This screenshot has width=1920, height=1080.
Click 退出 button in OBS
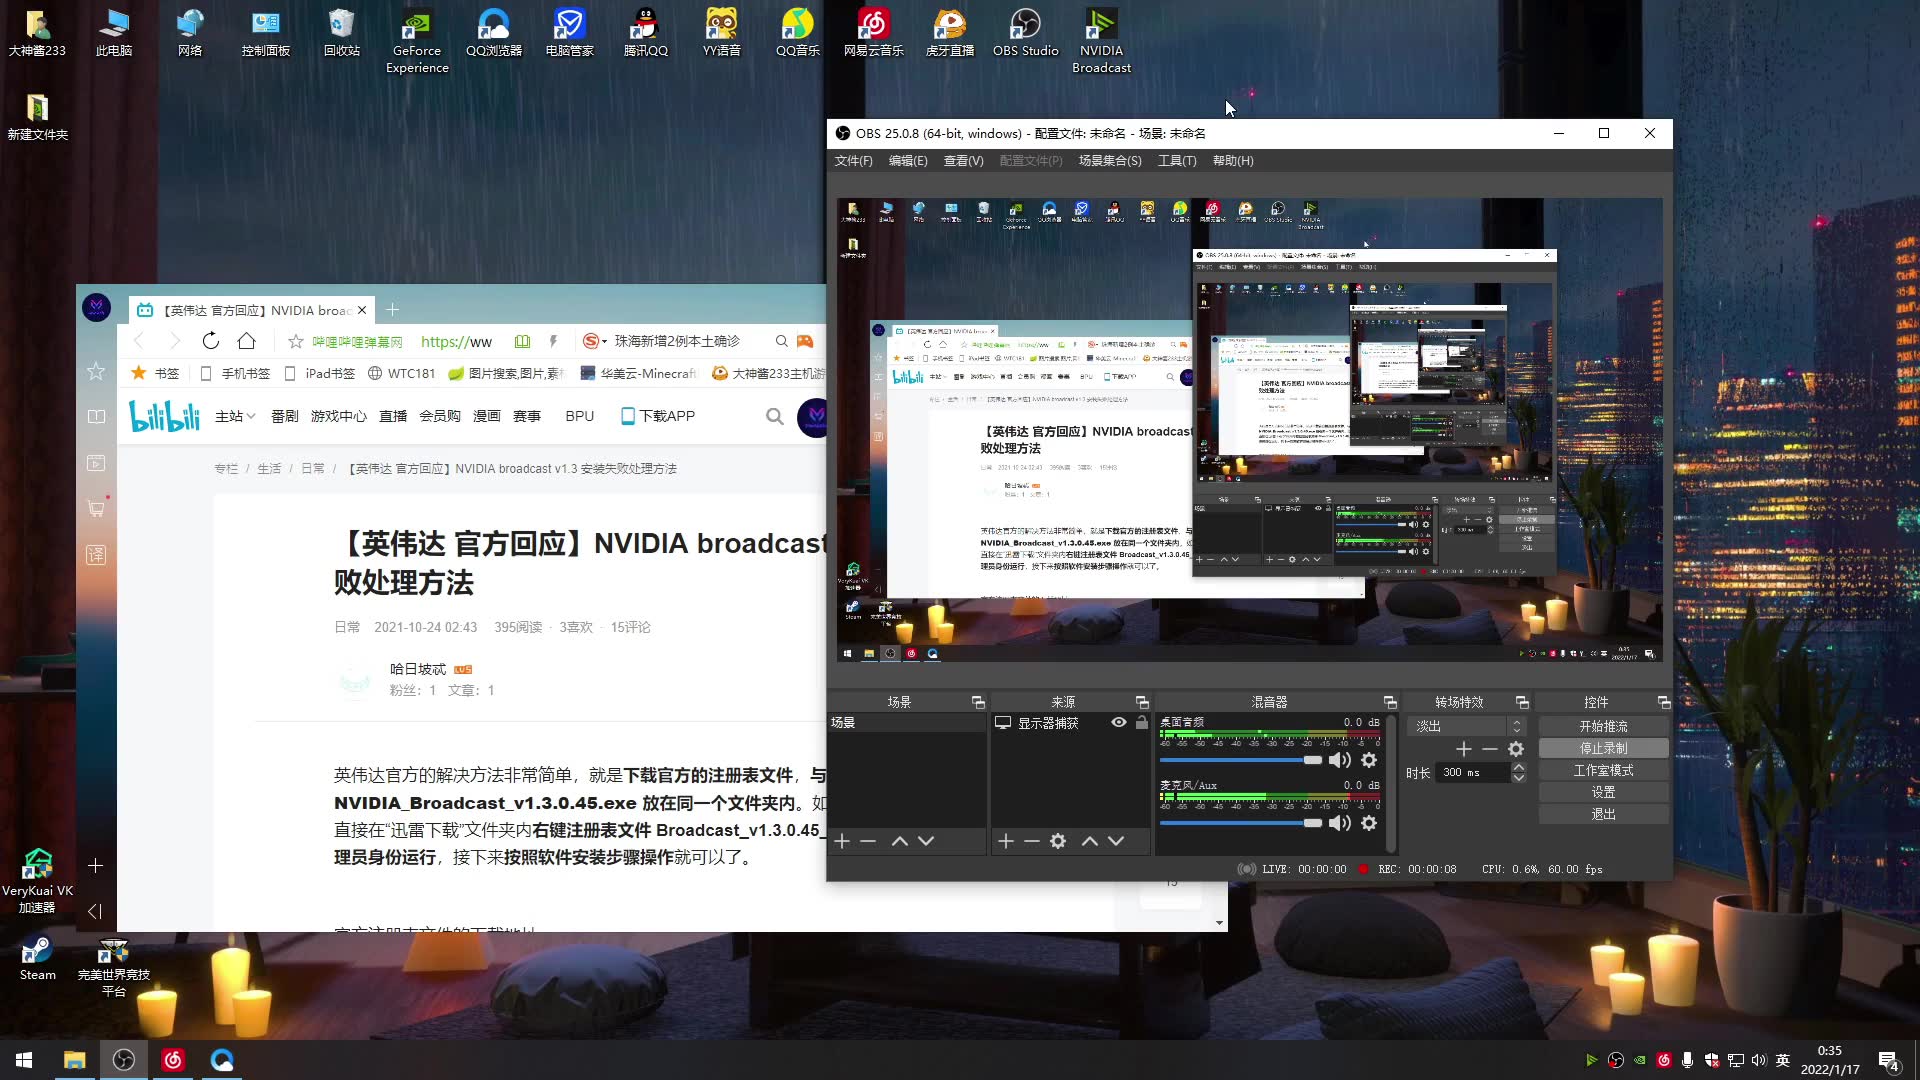click(x=1603, y=815)
